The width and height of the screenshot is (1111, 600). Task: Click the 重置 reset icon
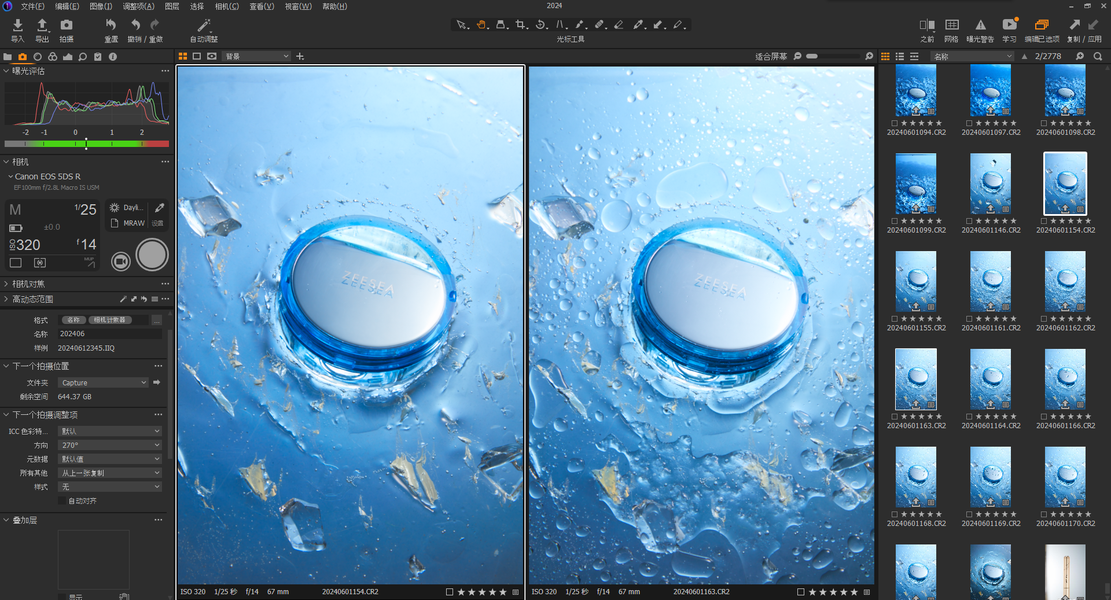pyautogui.click(x=111, y=26)
